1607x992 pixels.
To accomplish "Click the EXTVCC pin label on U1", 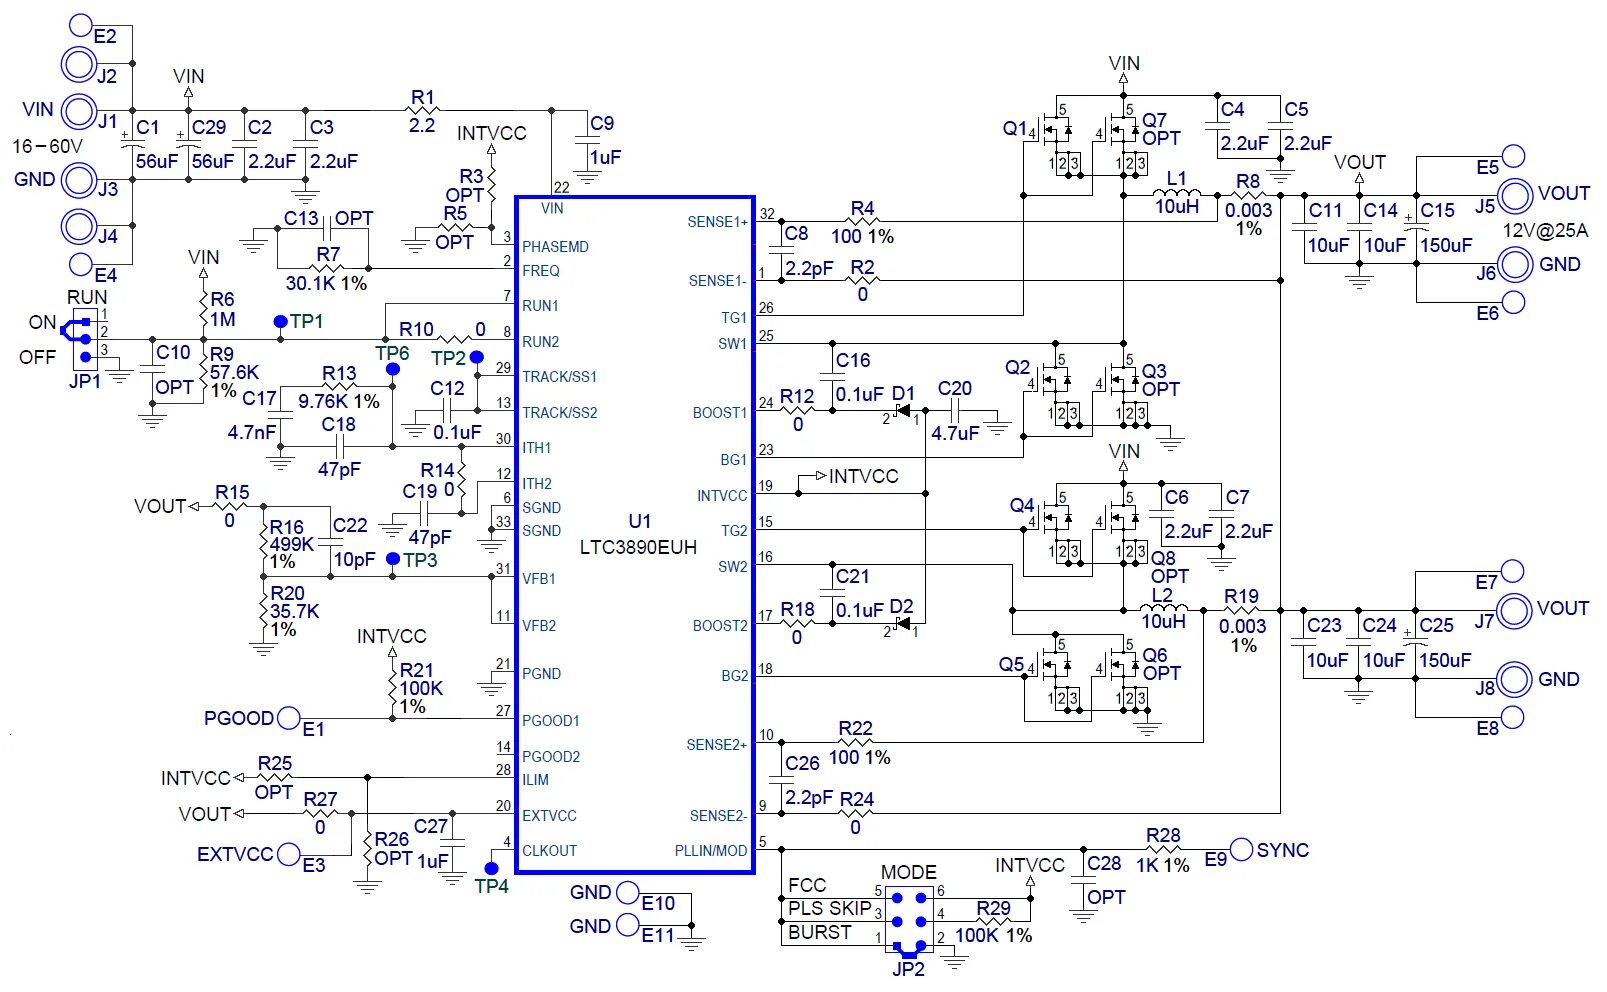I will [549, 816].
